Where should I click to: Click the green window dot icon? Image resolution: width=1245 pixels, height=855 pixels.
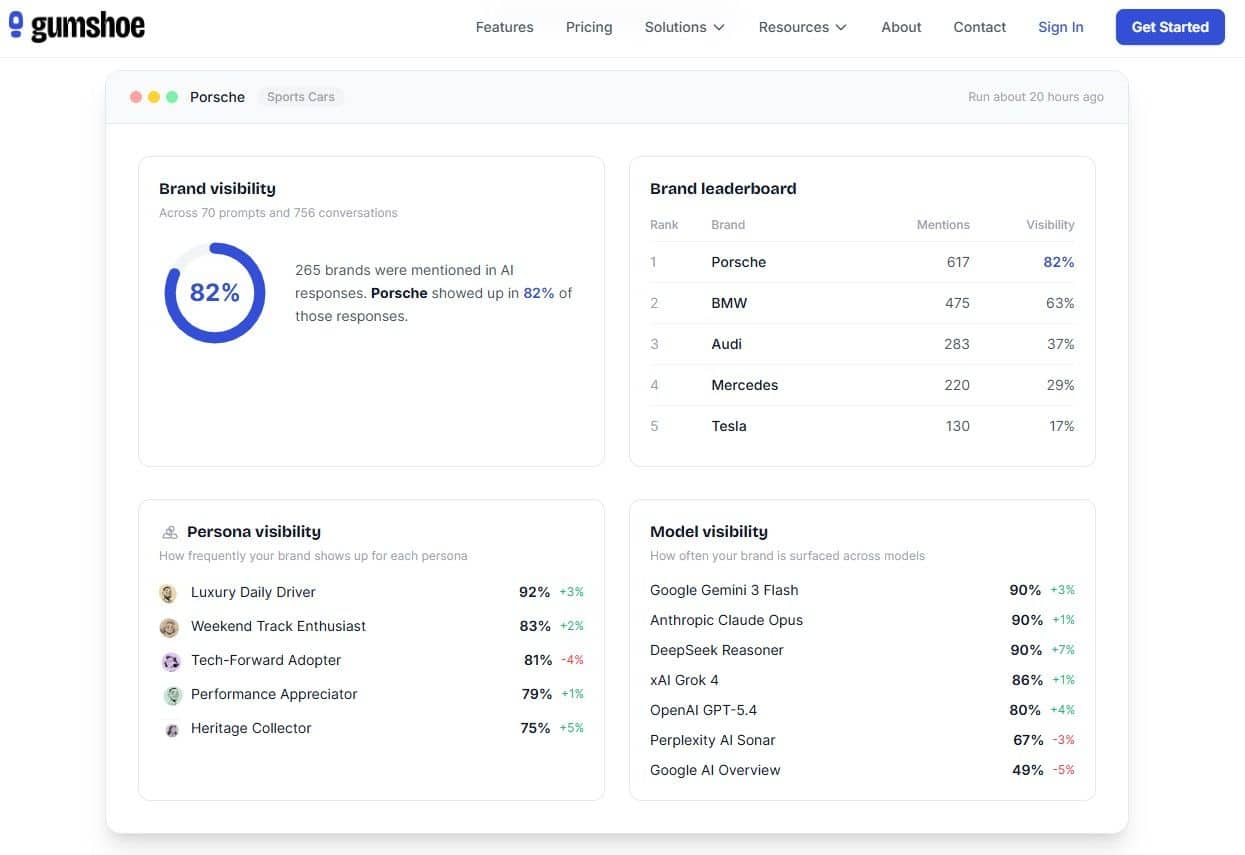(x=172, y=97)
